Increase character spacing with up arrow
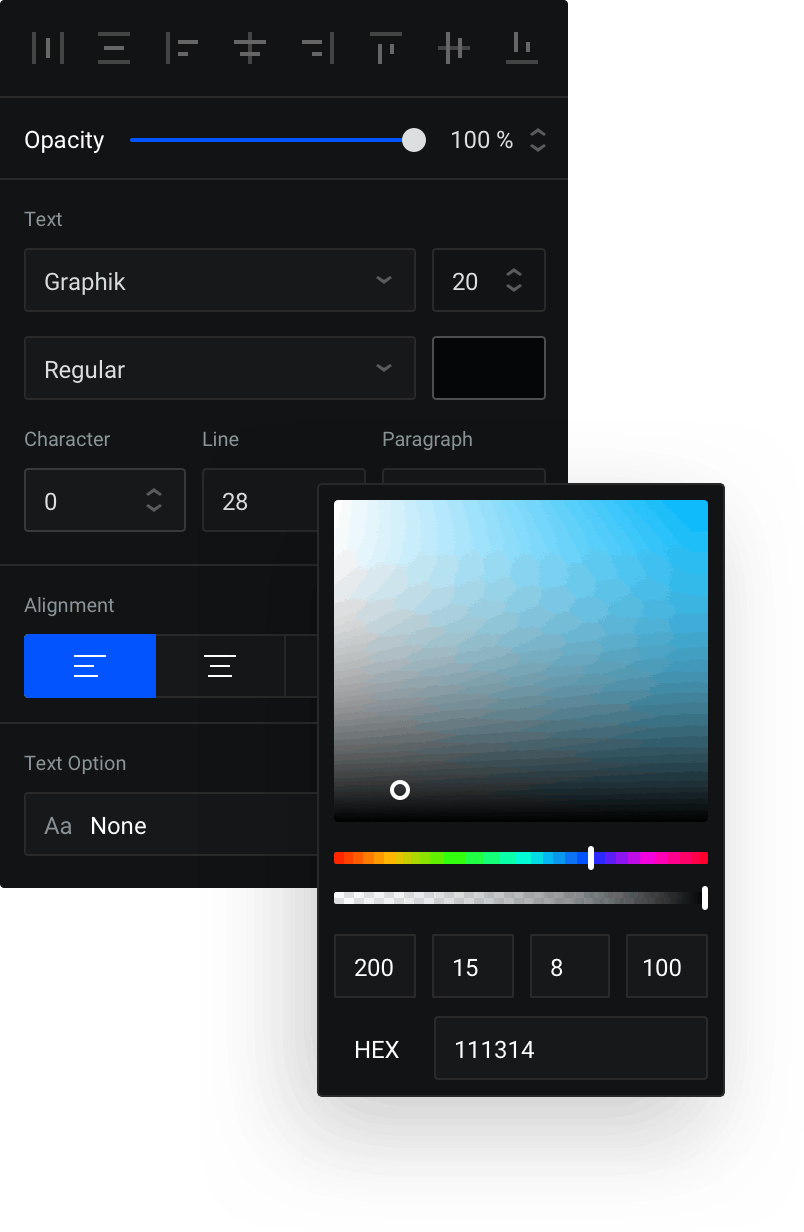This screenshot has width=804, height=1232. coord(154,493)
